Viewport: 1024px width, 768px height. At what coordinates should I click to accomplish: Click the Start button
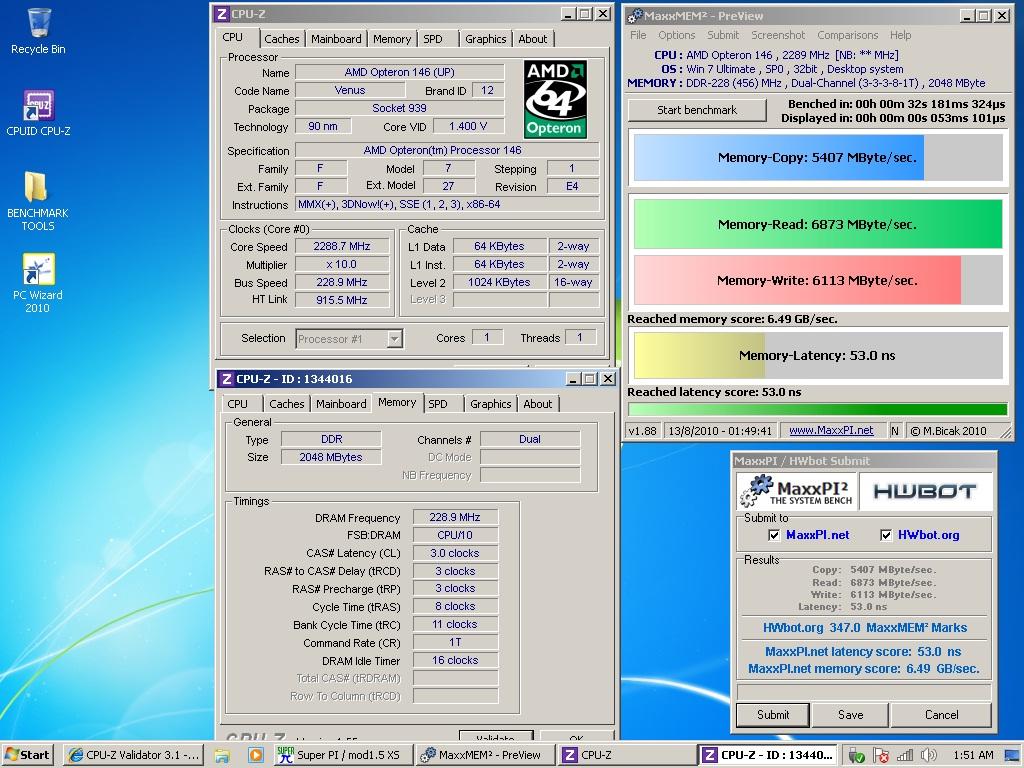[x=27, y=755]
